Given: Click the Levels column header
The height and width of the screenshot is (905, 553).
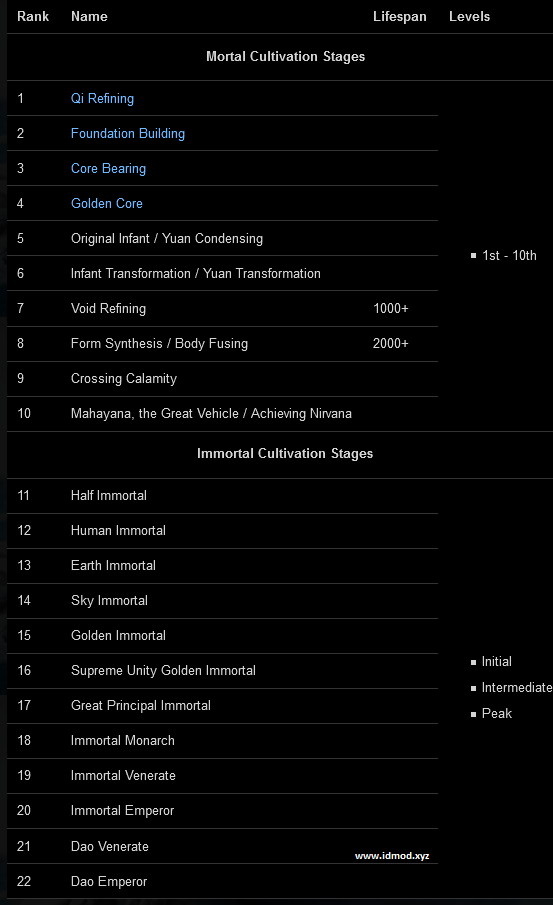Looking at the screenshot, I should [x=469, y=16].
